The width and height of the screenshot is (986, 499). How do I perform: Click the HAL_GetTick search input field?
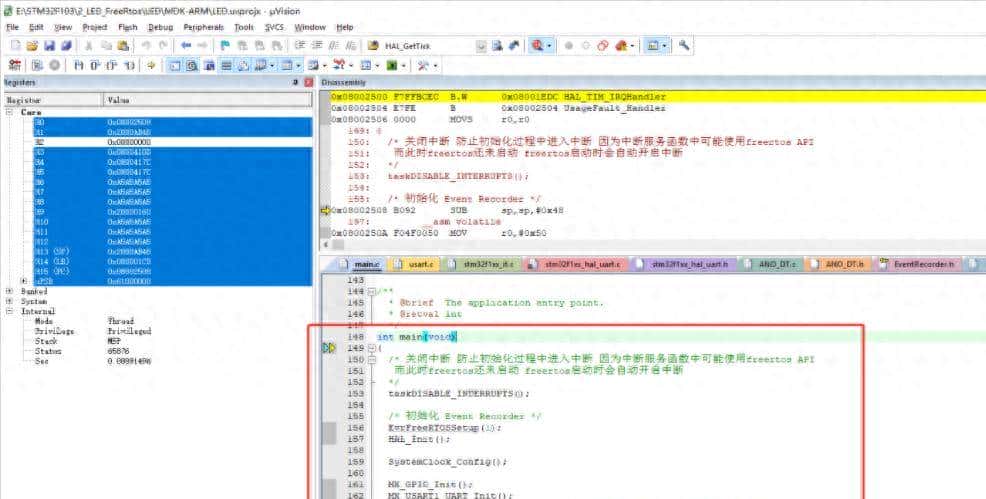pyautogui.click(x=429, y=46)
